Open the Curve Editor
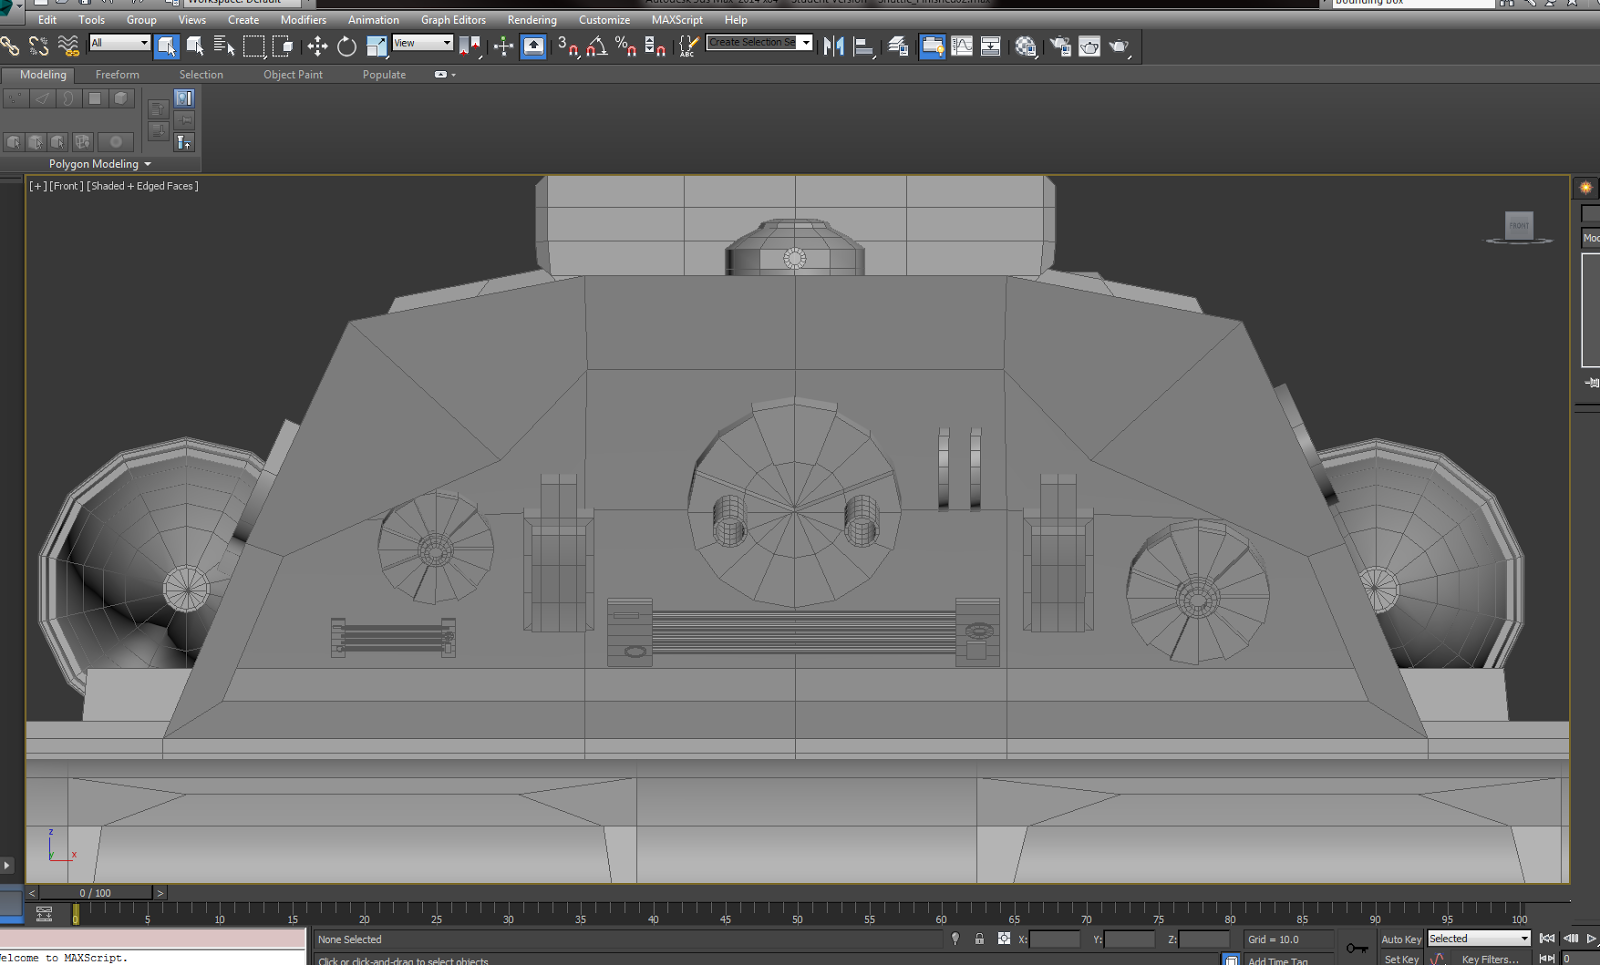This screenshot has height=965, width=1600. pos(961,46)
